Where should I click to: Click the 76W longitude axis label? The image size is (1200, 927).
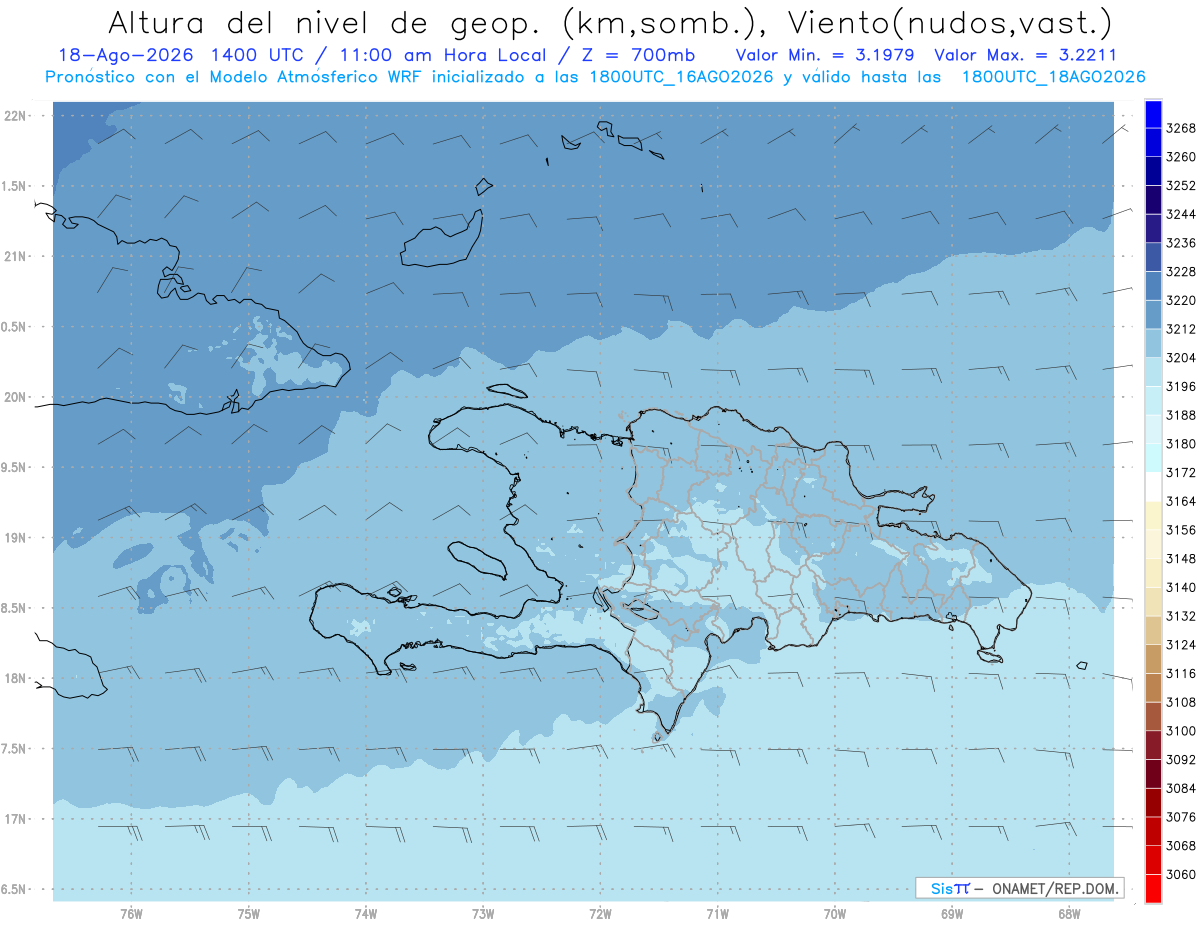pos(131,913)
